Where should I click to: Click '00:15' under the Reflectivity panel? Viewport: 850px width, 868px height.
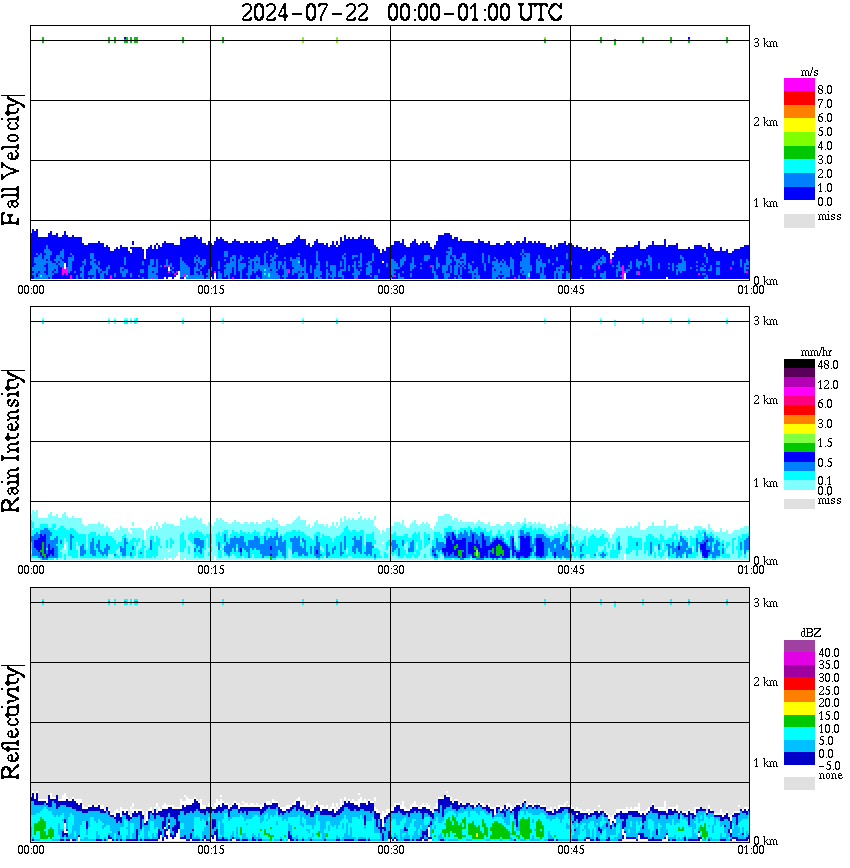point(211,850)
